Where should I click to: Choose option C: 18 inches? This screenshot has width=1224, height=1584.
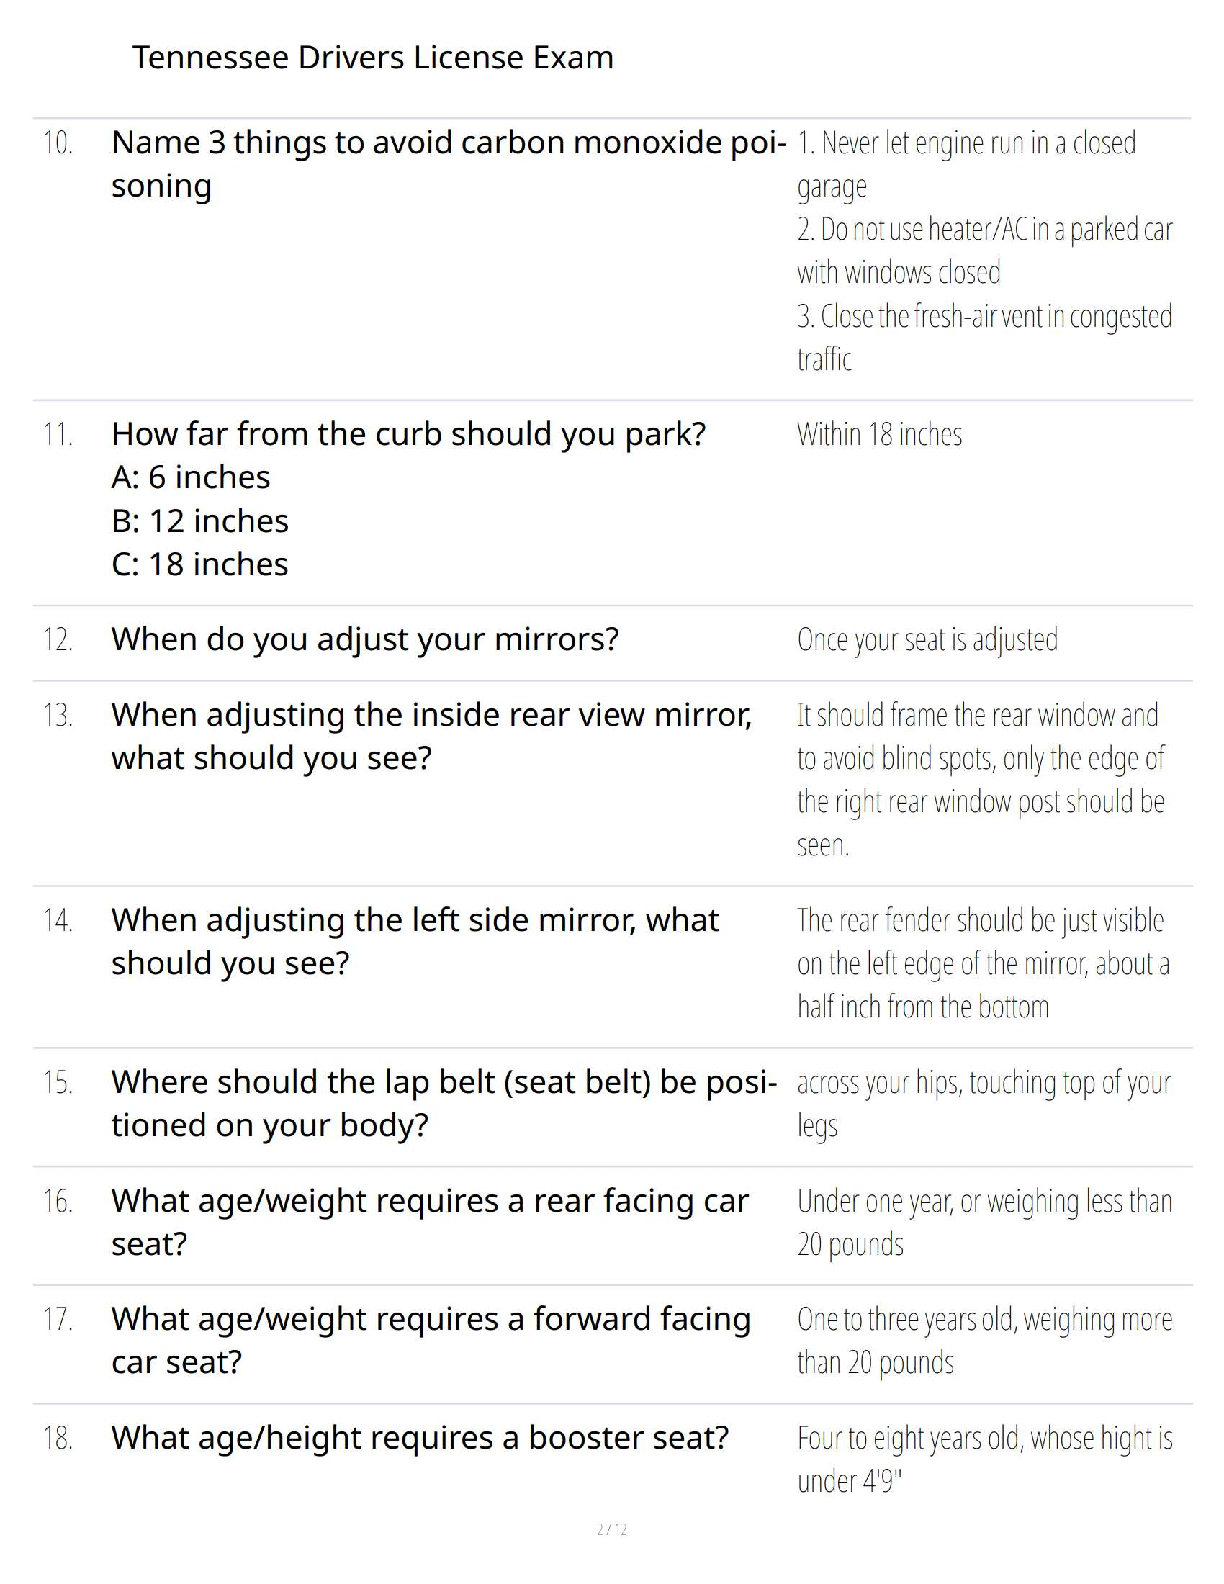200,564
